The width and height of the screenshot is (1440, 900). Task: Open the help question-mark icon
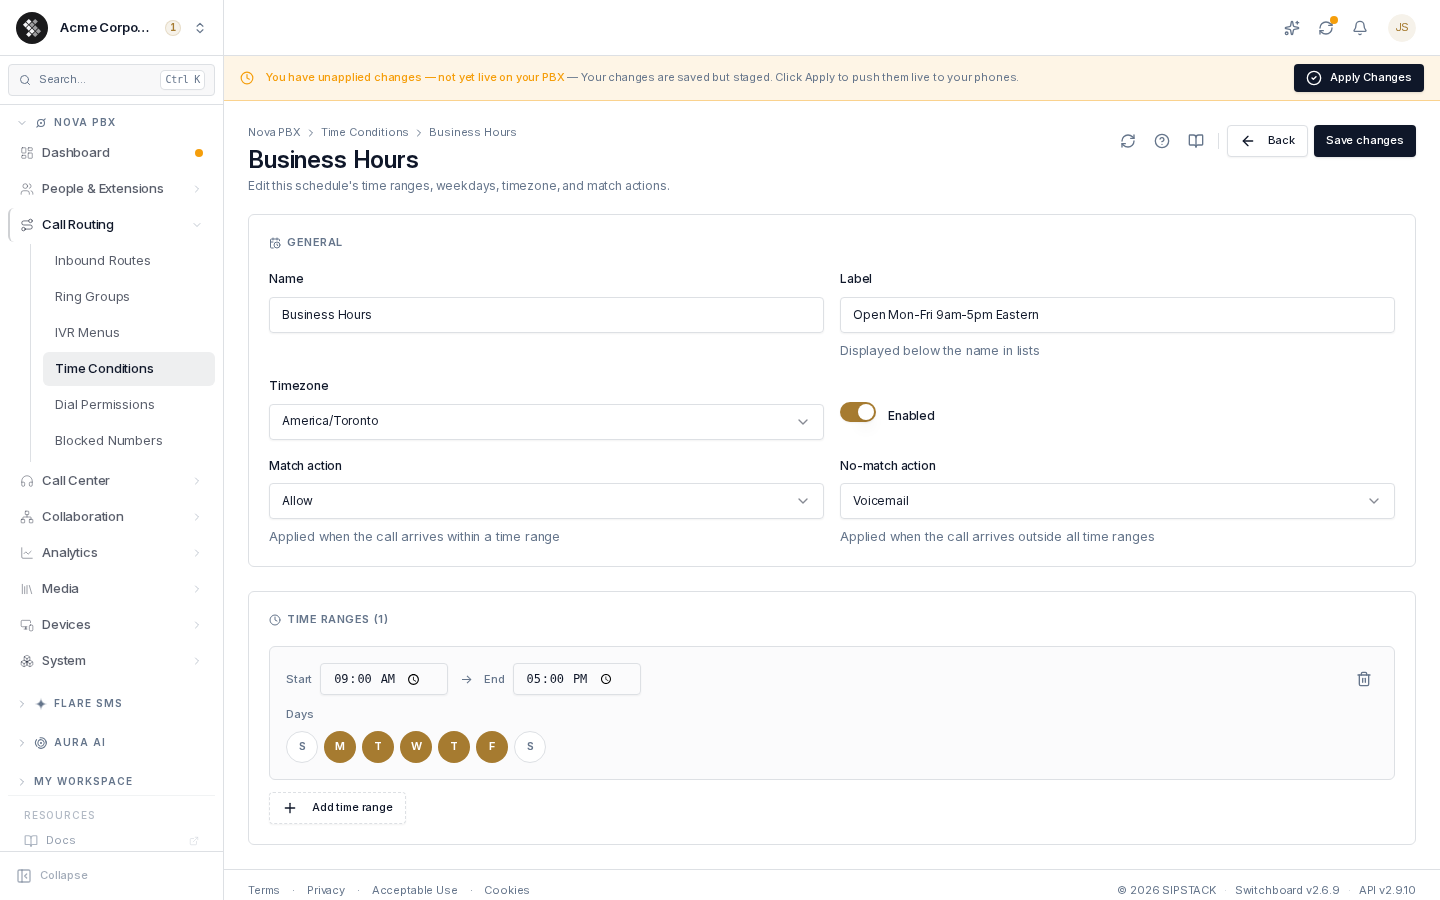click(1162, 141)
